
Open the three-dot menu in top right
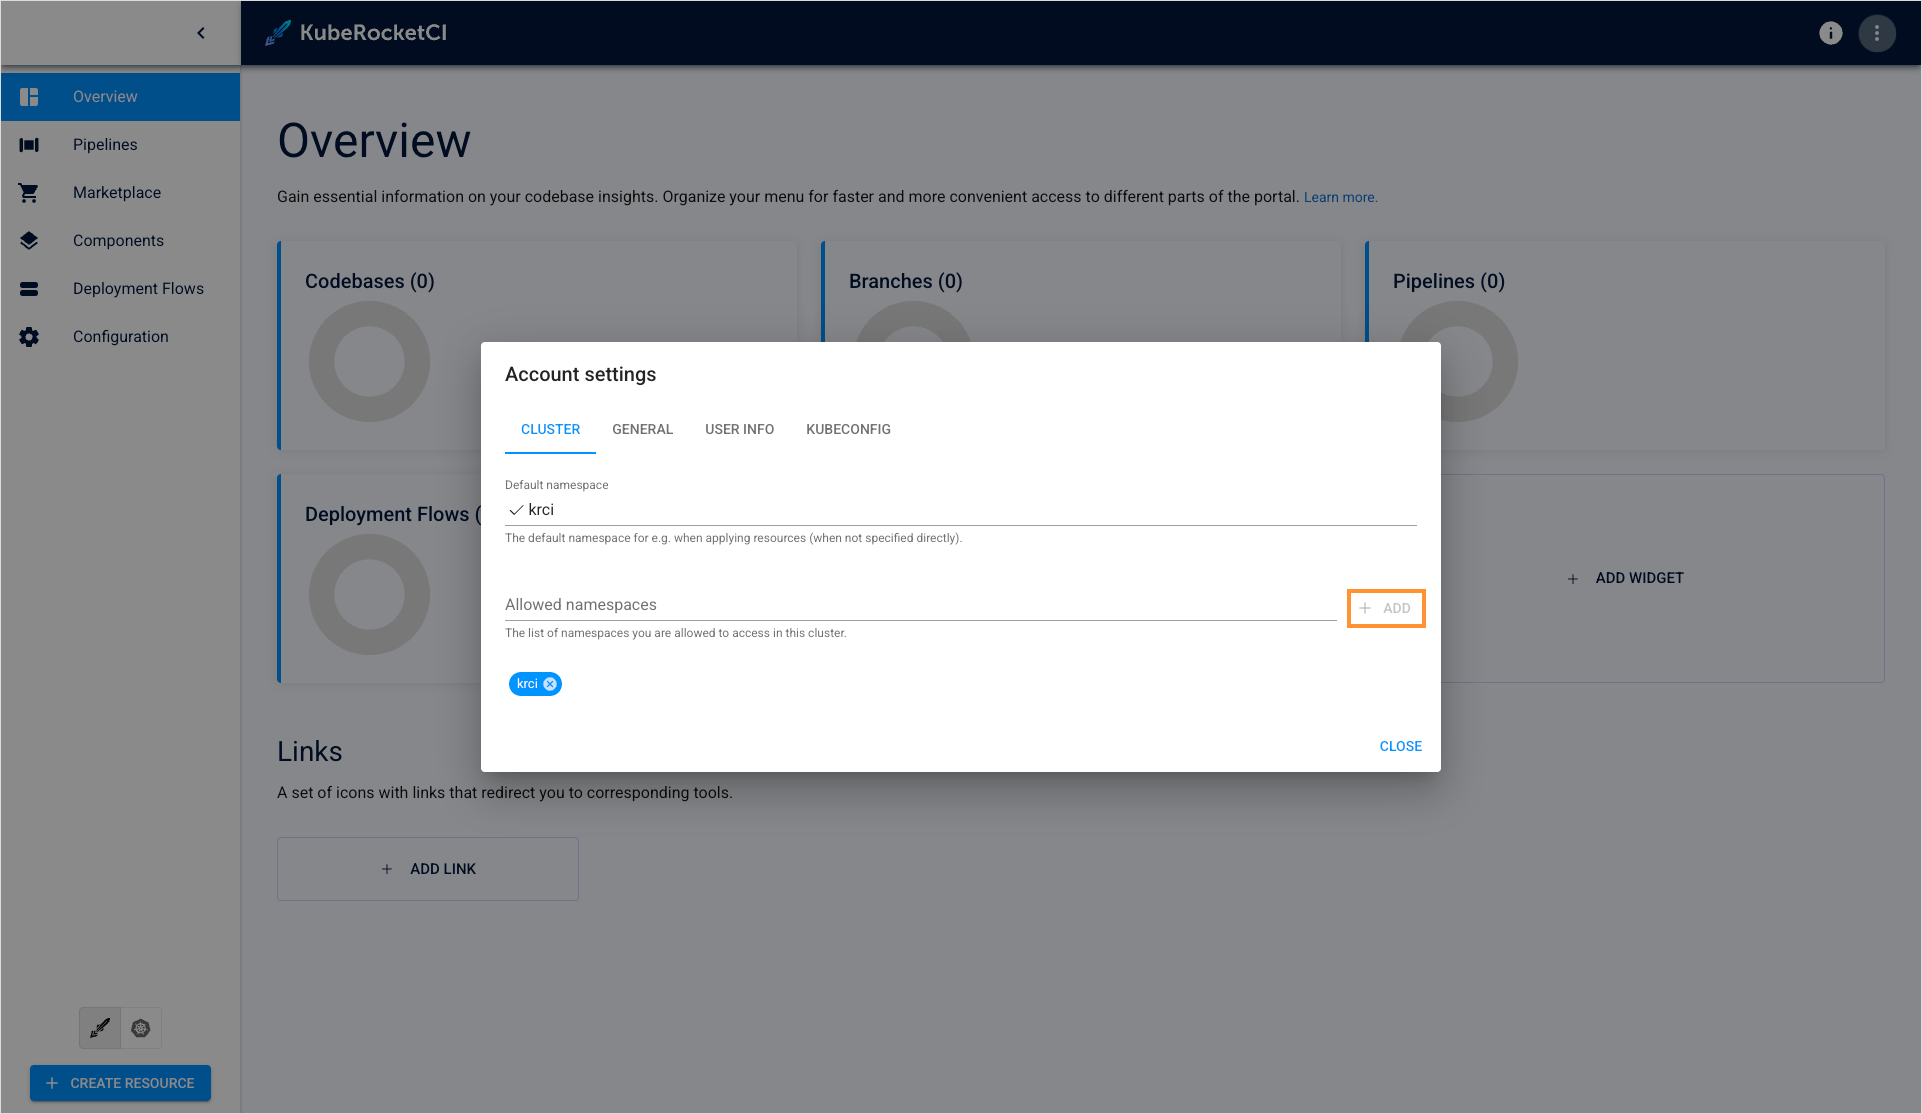[x=1877, y=32]
